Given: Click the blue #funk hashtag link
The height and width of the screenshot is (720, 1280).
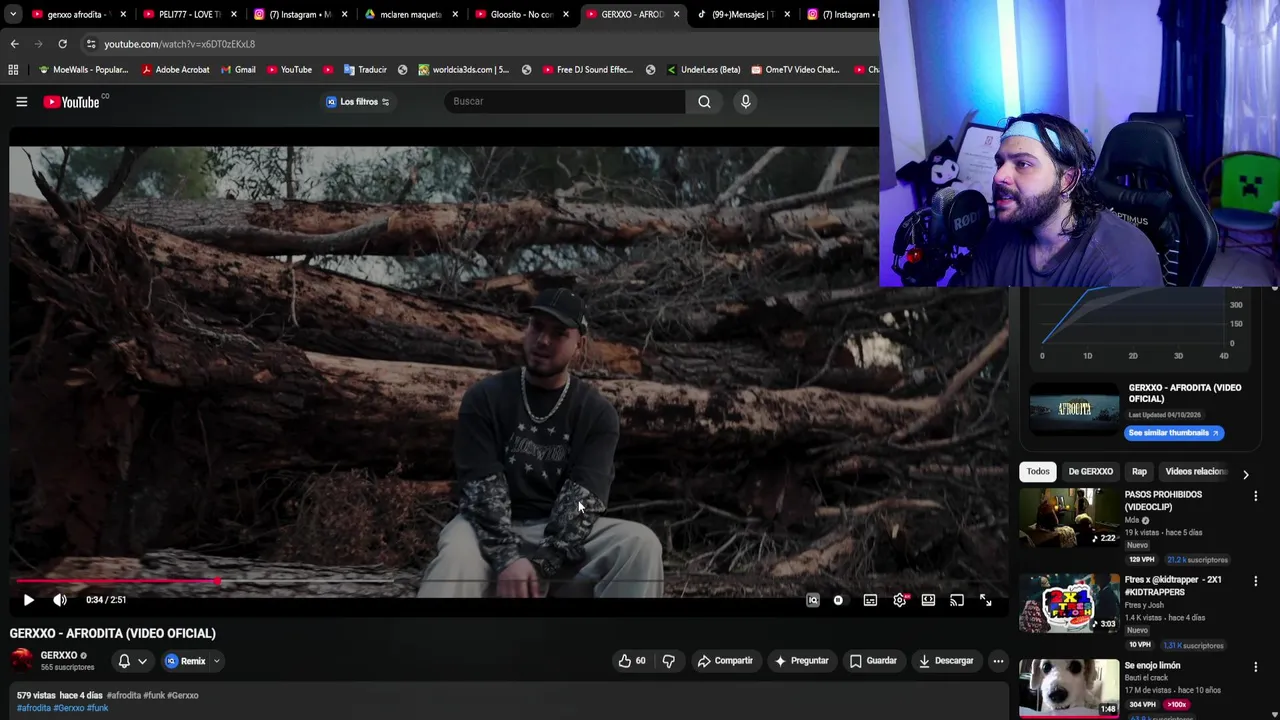Looking at the screenshot, I should point(97,708).
